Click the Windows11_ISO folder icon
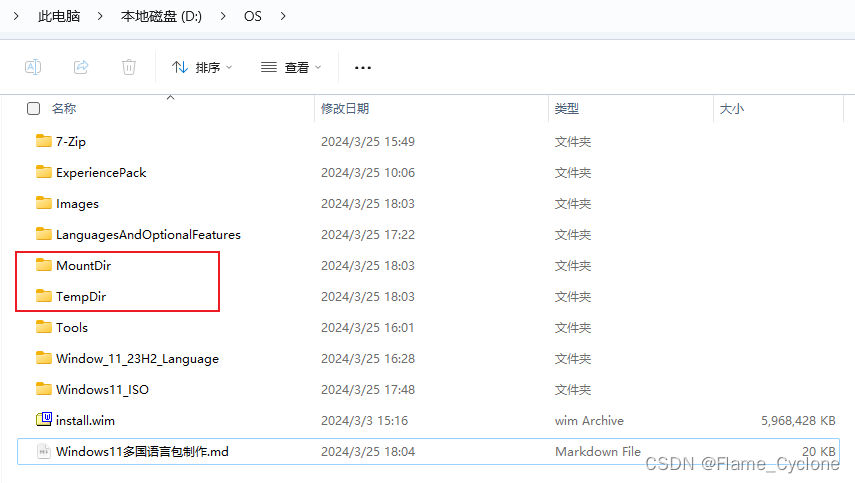Screen dimensions: 855x483 click(44, 389)
